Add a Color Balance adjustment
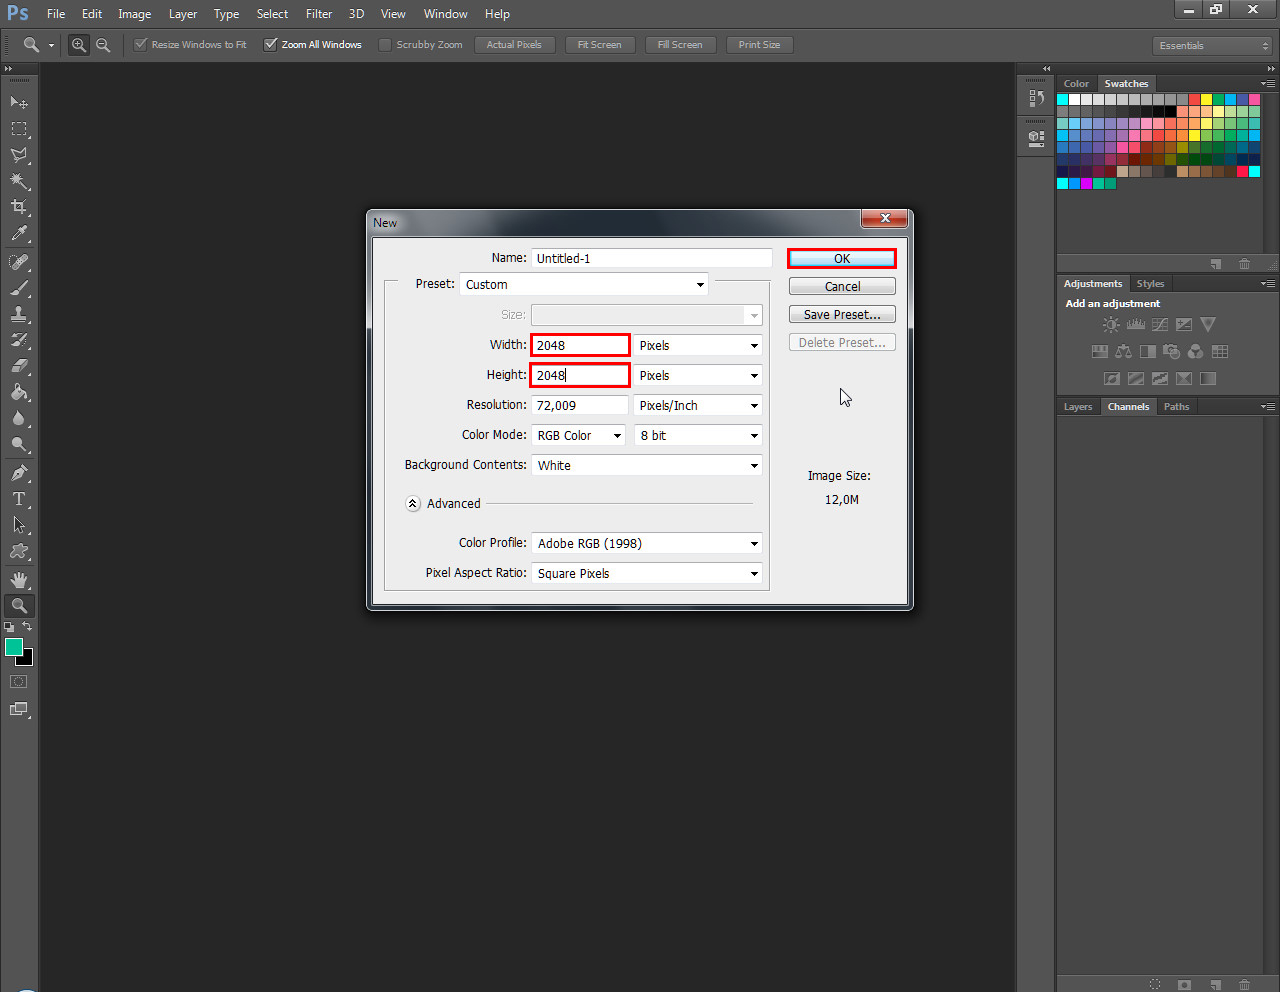This screenshot has height=992, width=1280. 1124,352
